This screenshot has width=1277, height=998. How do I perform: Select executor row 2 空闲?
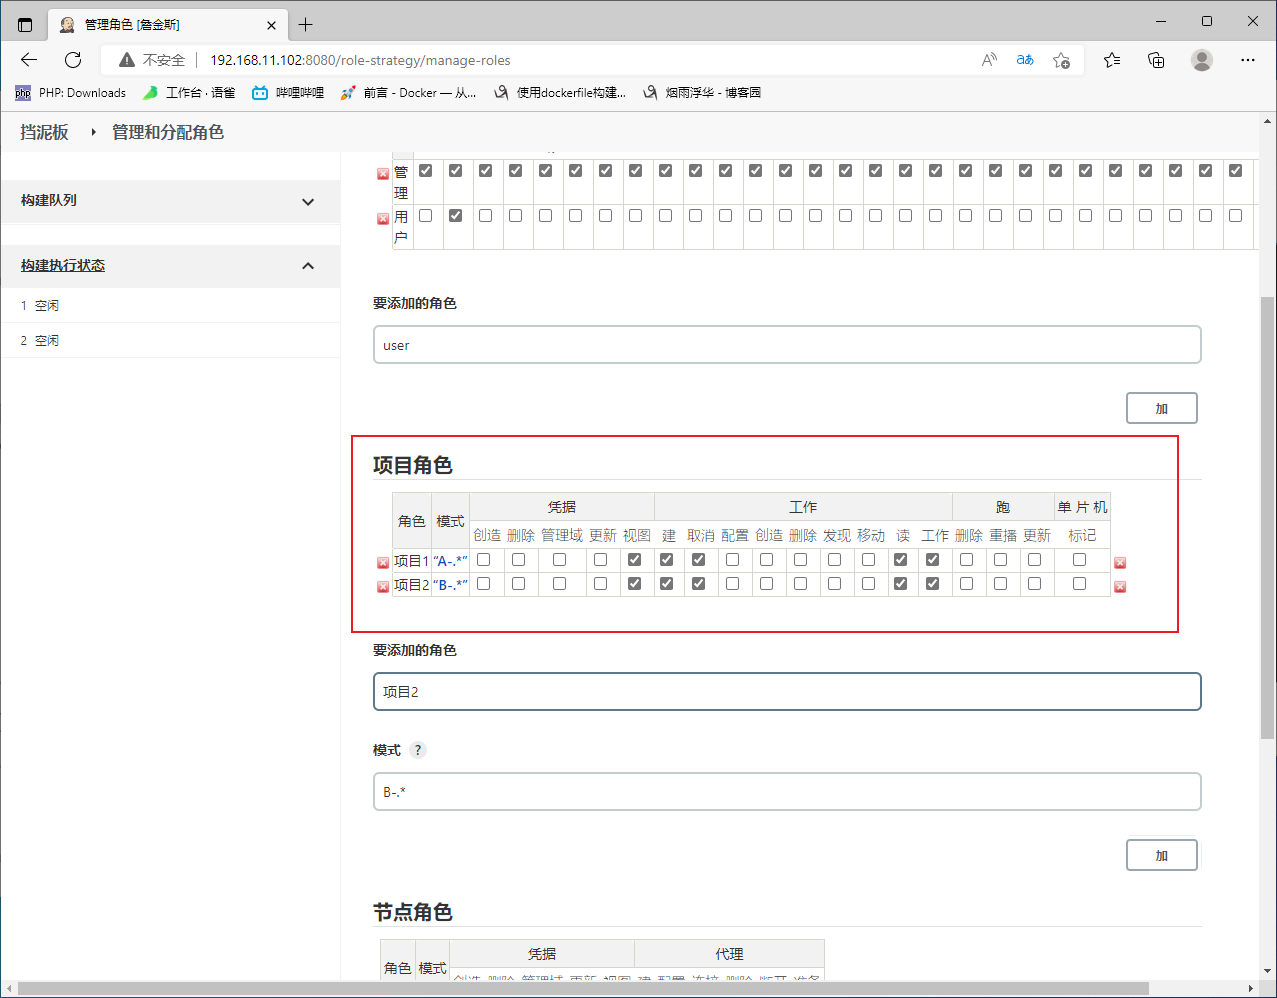[x=170, y=340]
